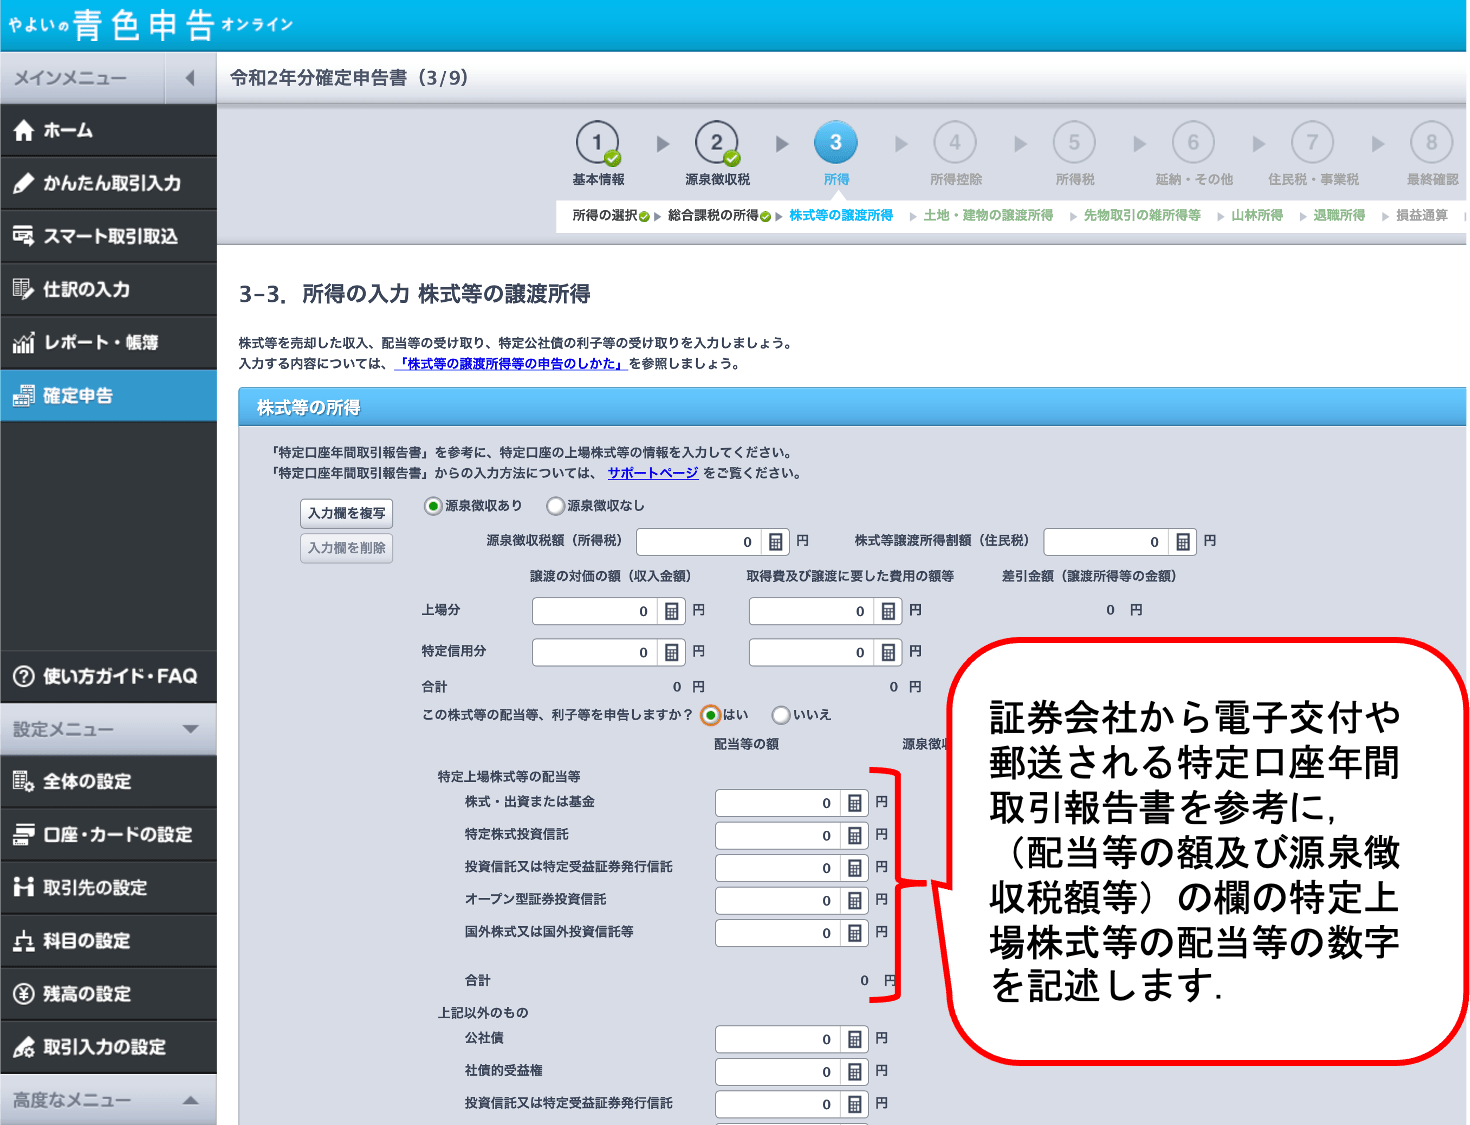1470x1125 pixels.
Task: Open calculator for 株式等譲渡所得割額（住民税）
Action: coord(1183,542)
